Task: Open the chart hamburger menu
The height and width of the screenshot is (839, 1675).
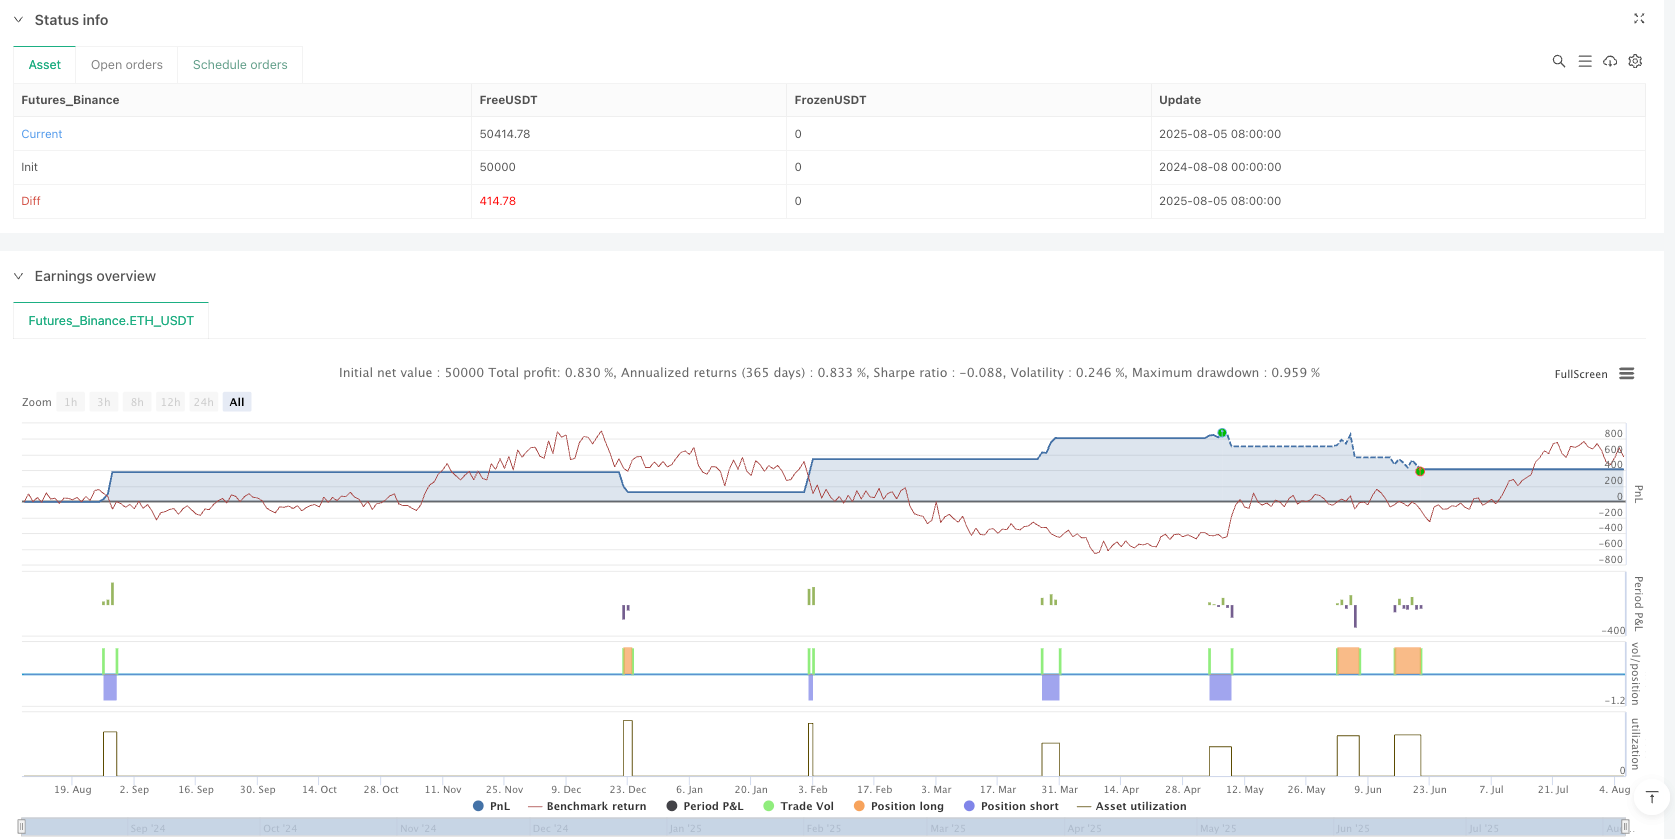Action: click(1627, 374)
